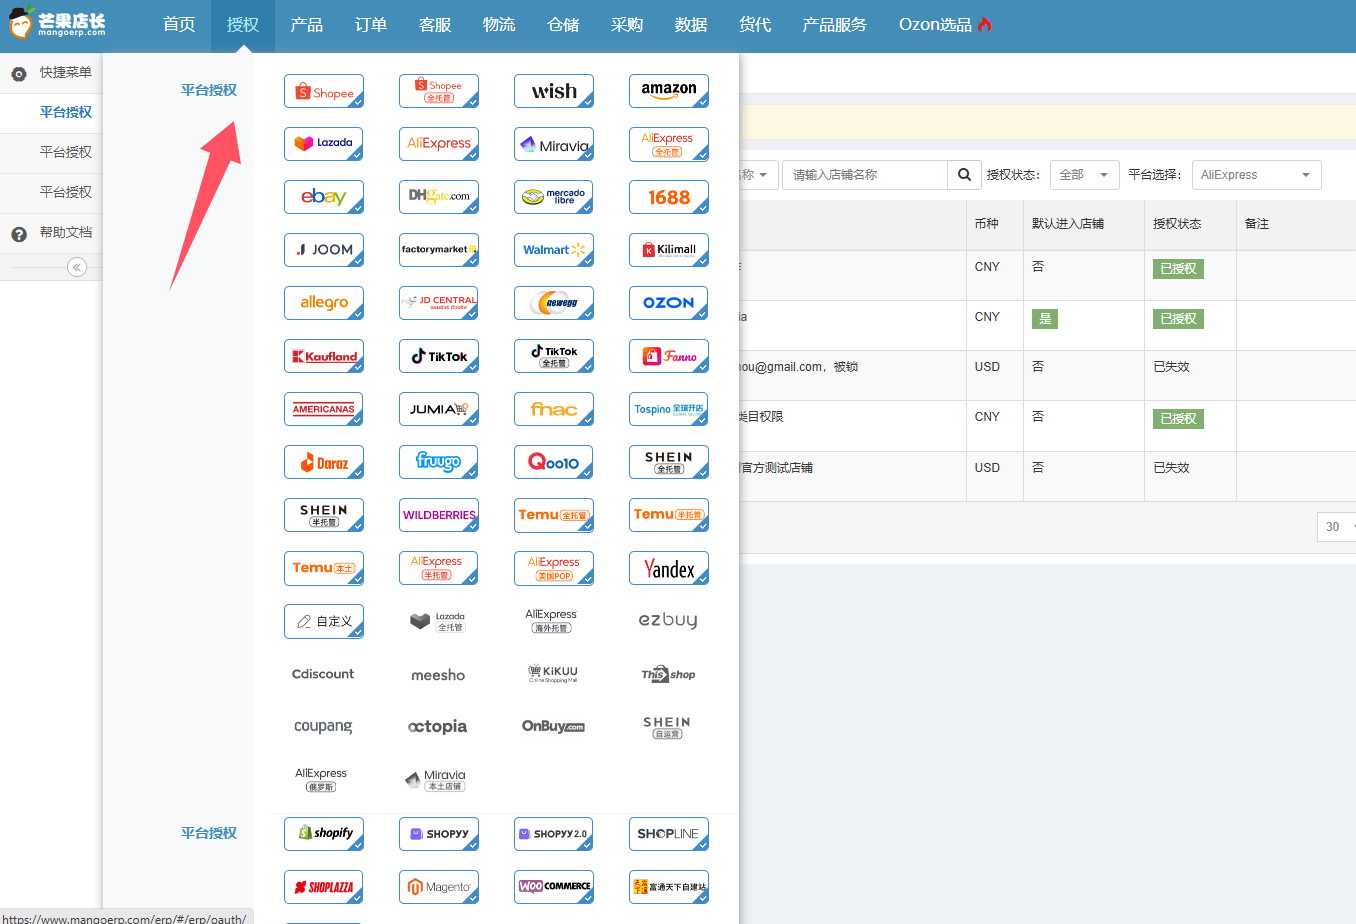The height and width of the screenshot is (924, 1356).
Task: Open the SHOPLINE platform
Action: click(x=669, y=834)
